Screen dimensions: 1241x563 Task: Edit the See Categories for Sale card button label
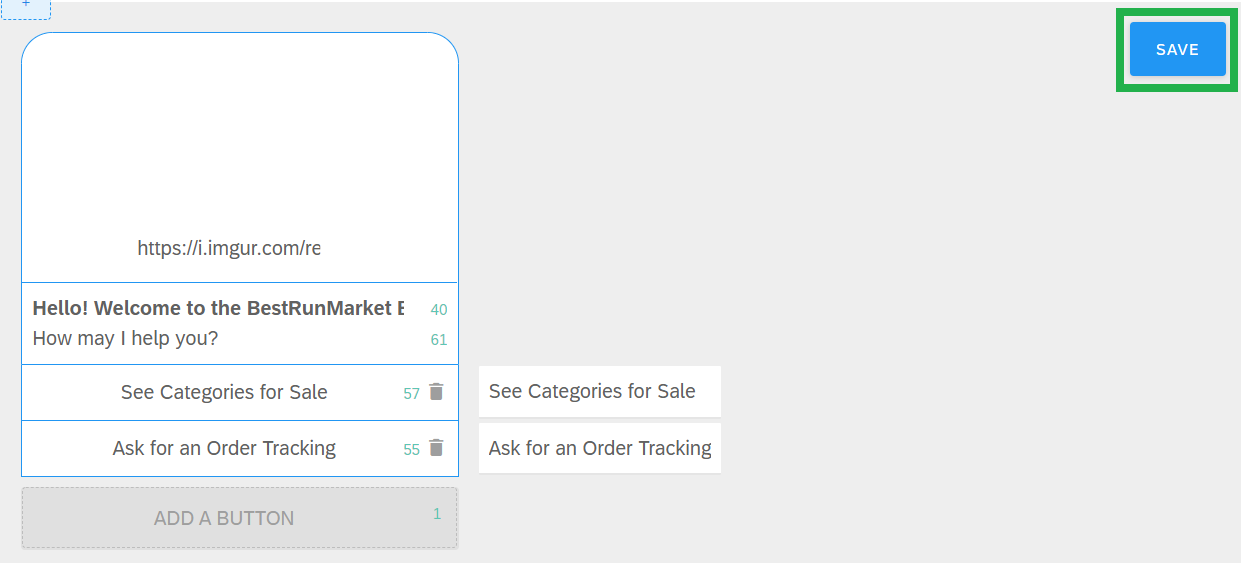click(x=224, y=392)
